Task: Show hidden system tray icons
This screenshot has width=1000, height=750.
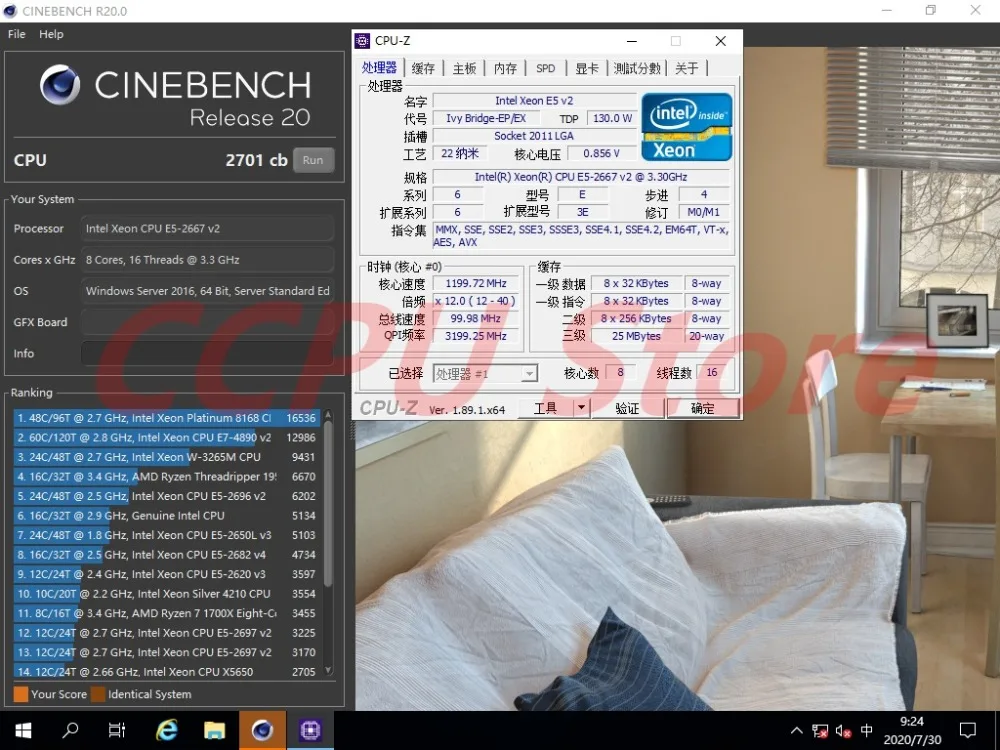Action: pyautogui.click(x=797, y=731)
